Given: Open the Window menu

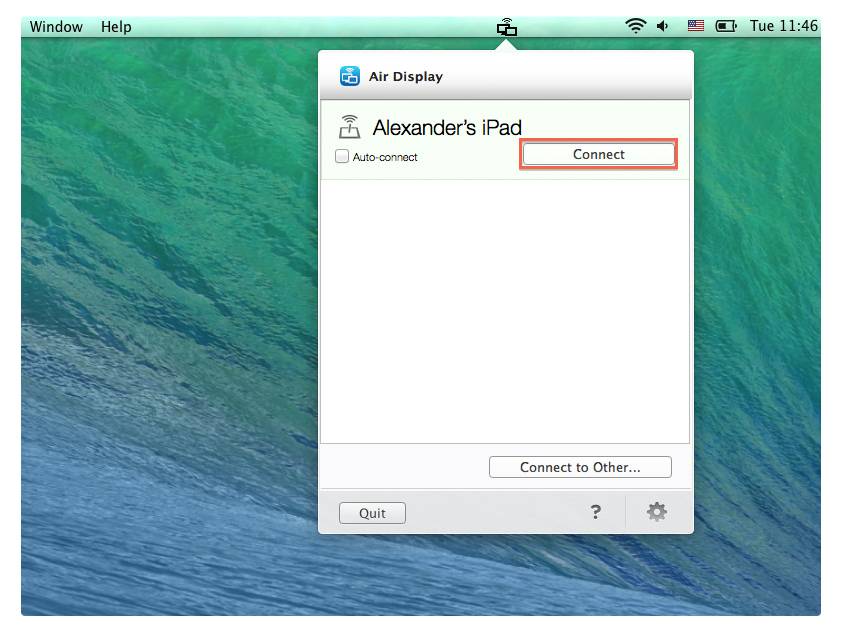Looking at the screenshot, I should [56, 27].
